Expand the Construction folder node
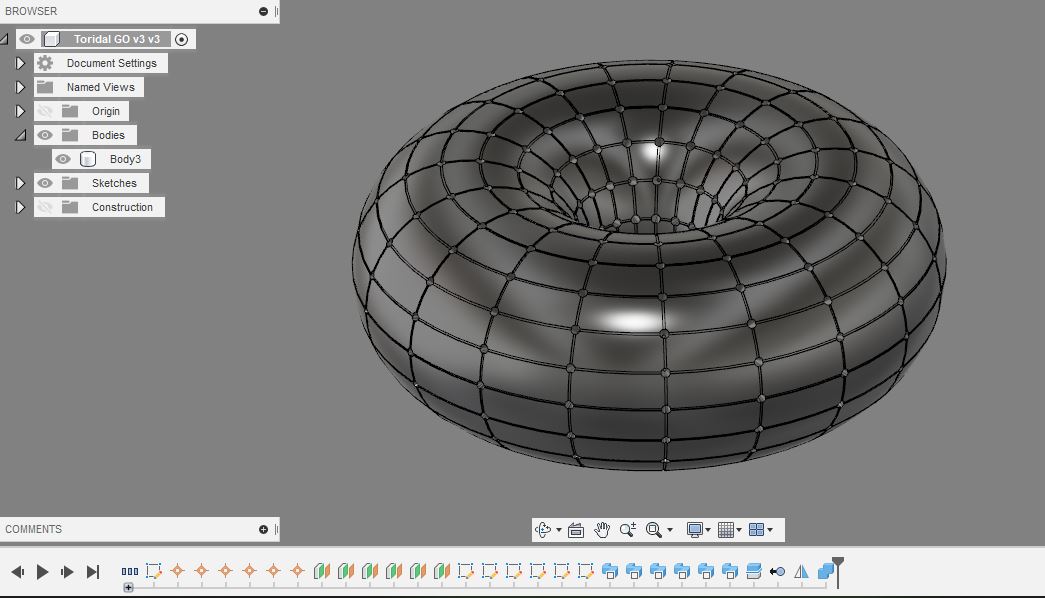This screenshot has height=598, width=1045. (20, 207)
